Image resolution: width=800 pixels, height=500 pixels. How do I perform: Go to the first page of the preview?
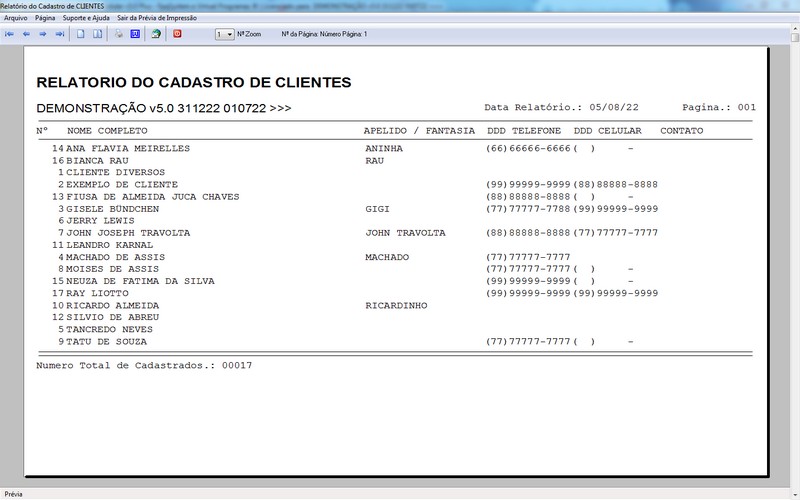[9, 34]
